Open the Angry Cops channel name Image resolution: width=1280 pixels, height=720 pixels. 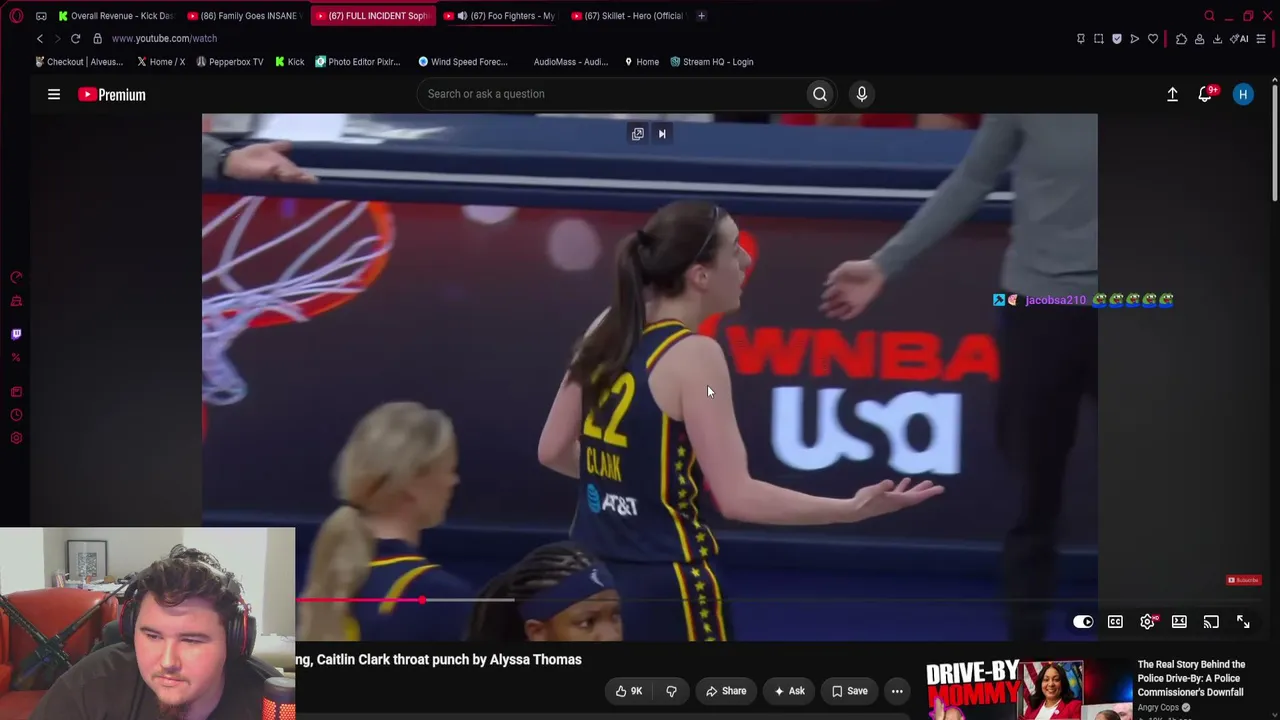1158,708
